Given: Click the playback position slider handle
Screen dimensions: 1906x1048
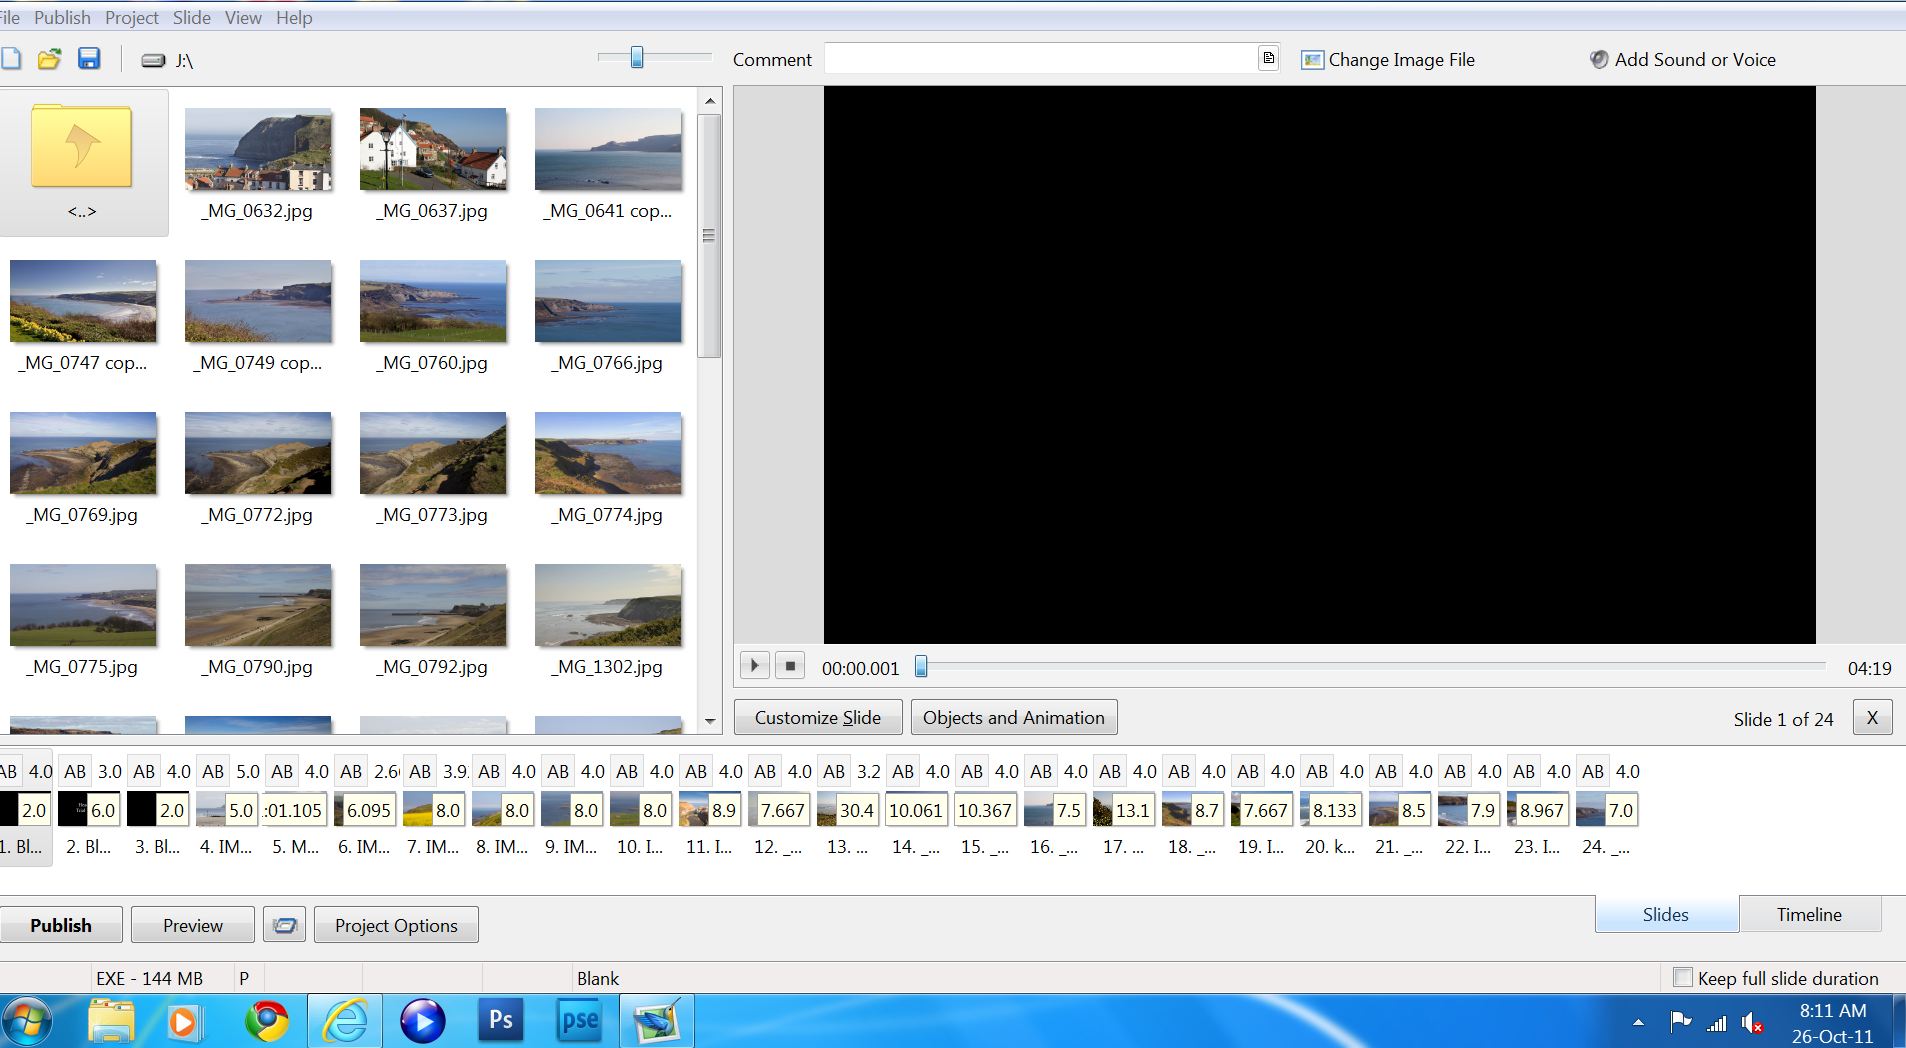Looking at the screenshot, I should click(x=921, y=666).
